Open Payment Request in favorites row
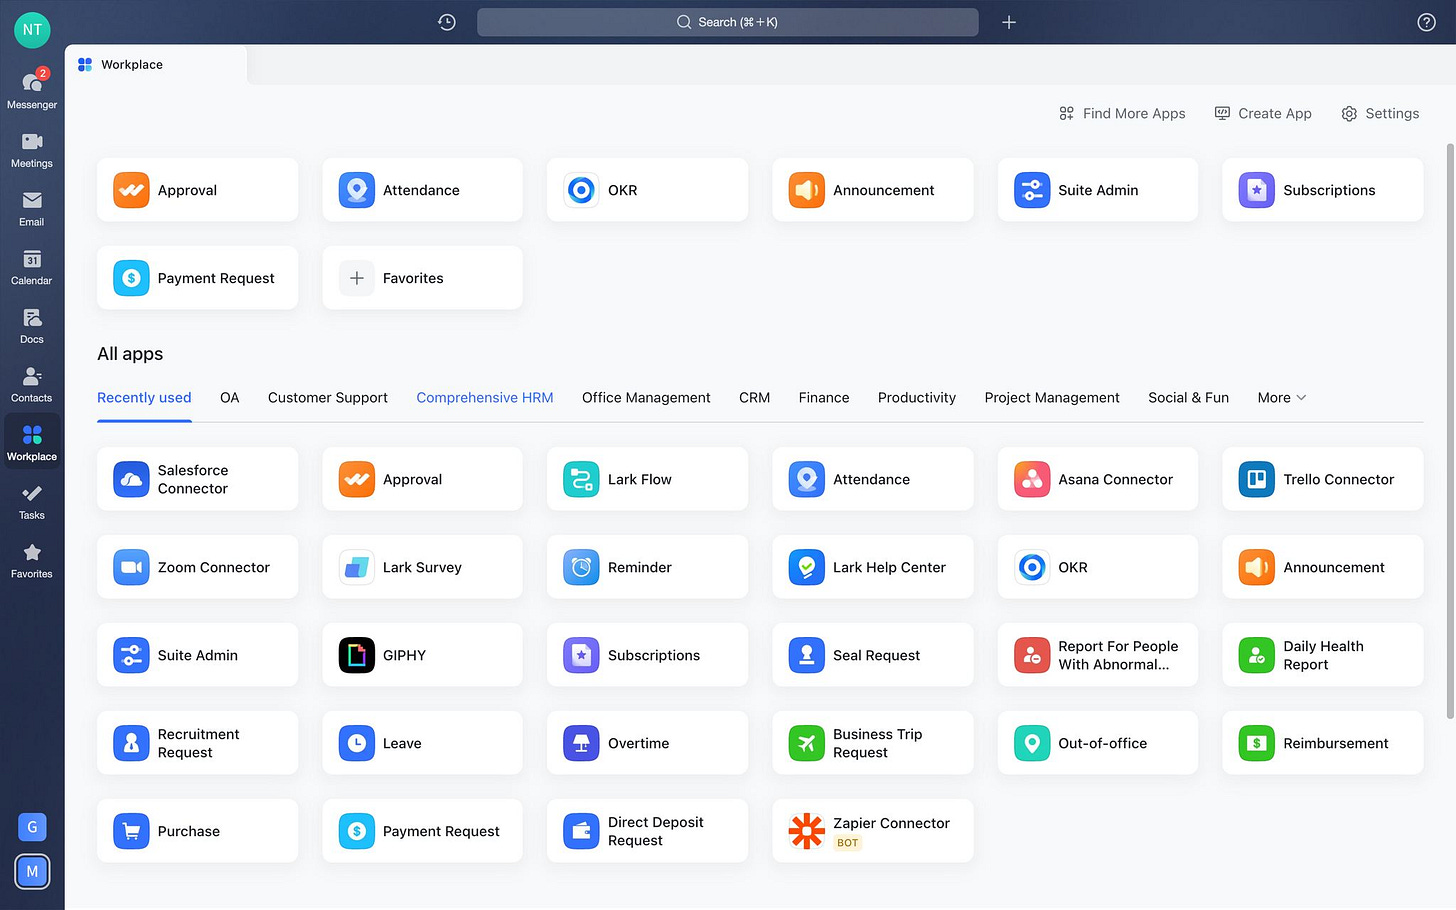Viewport: 1456px width, 910px height. coord(198,278)
